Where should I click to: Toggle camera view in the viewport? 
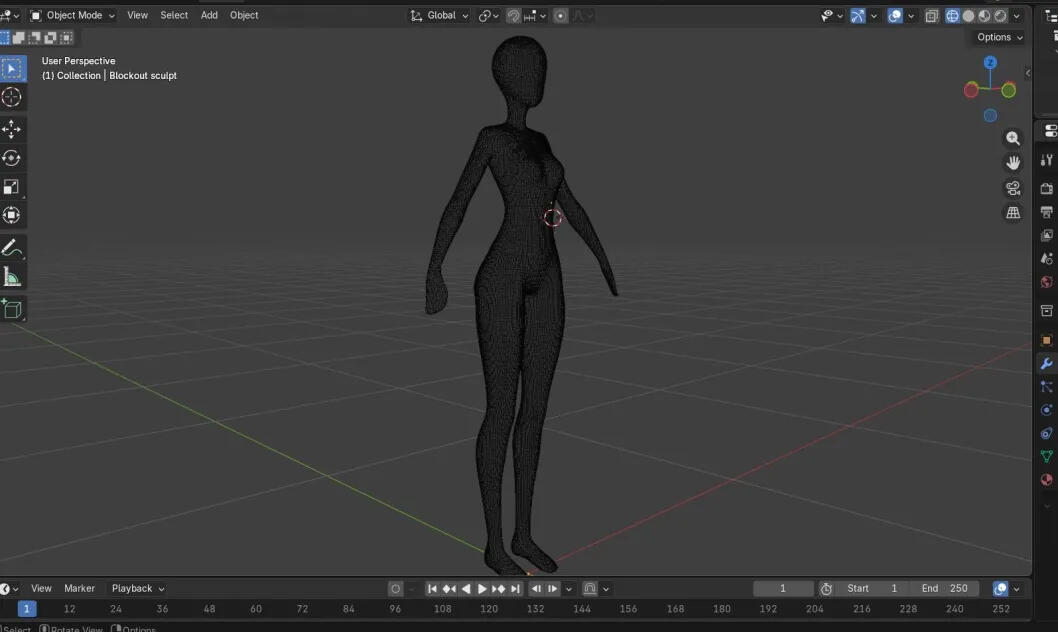click(1013, 188)
